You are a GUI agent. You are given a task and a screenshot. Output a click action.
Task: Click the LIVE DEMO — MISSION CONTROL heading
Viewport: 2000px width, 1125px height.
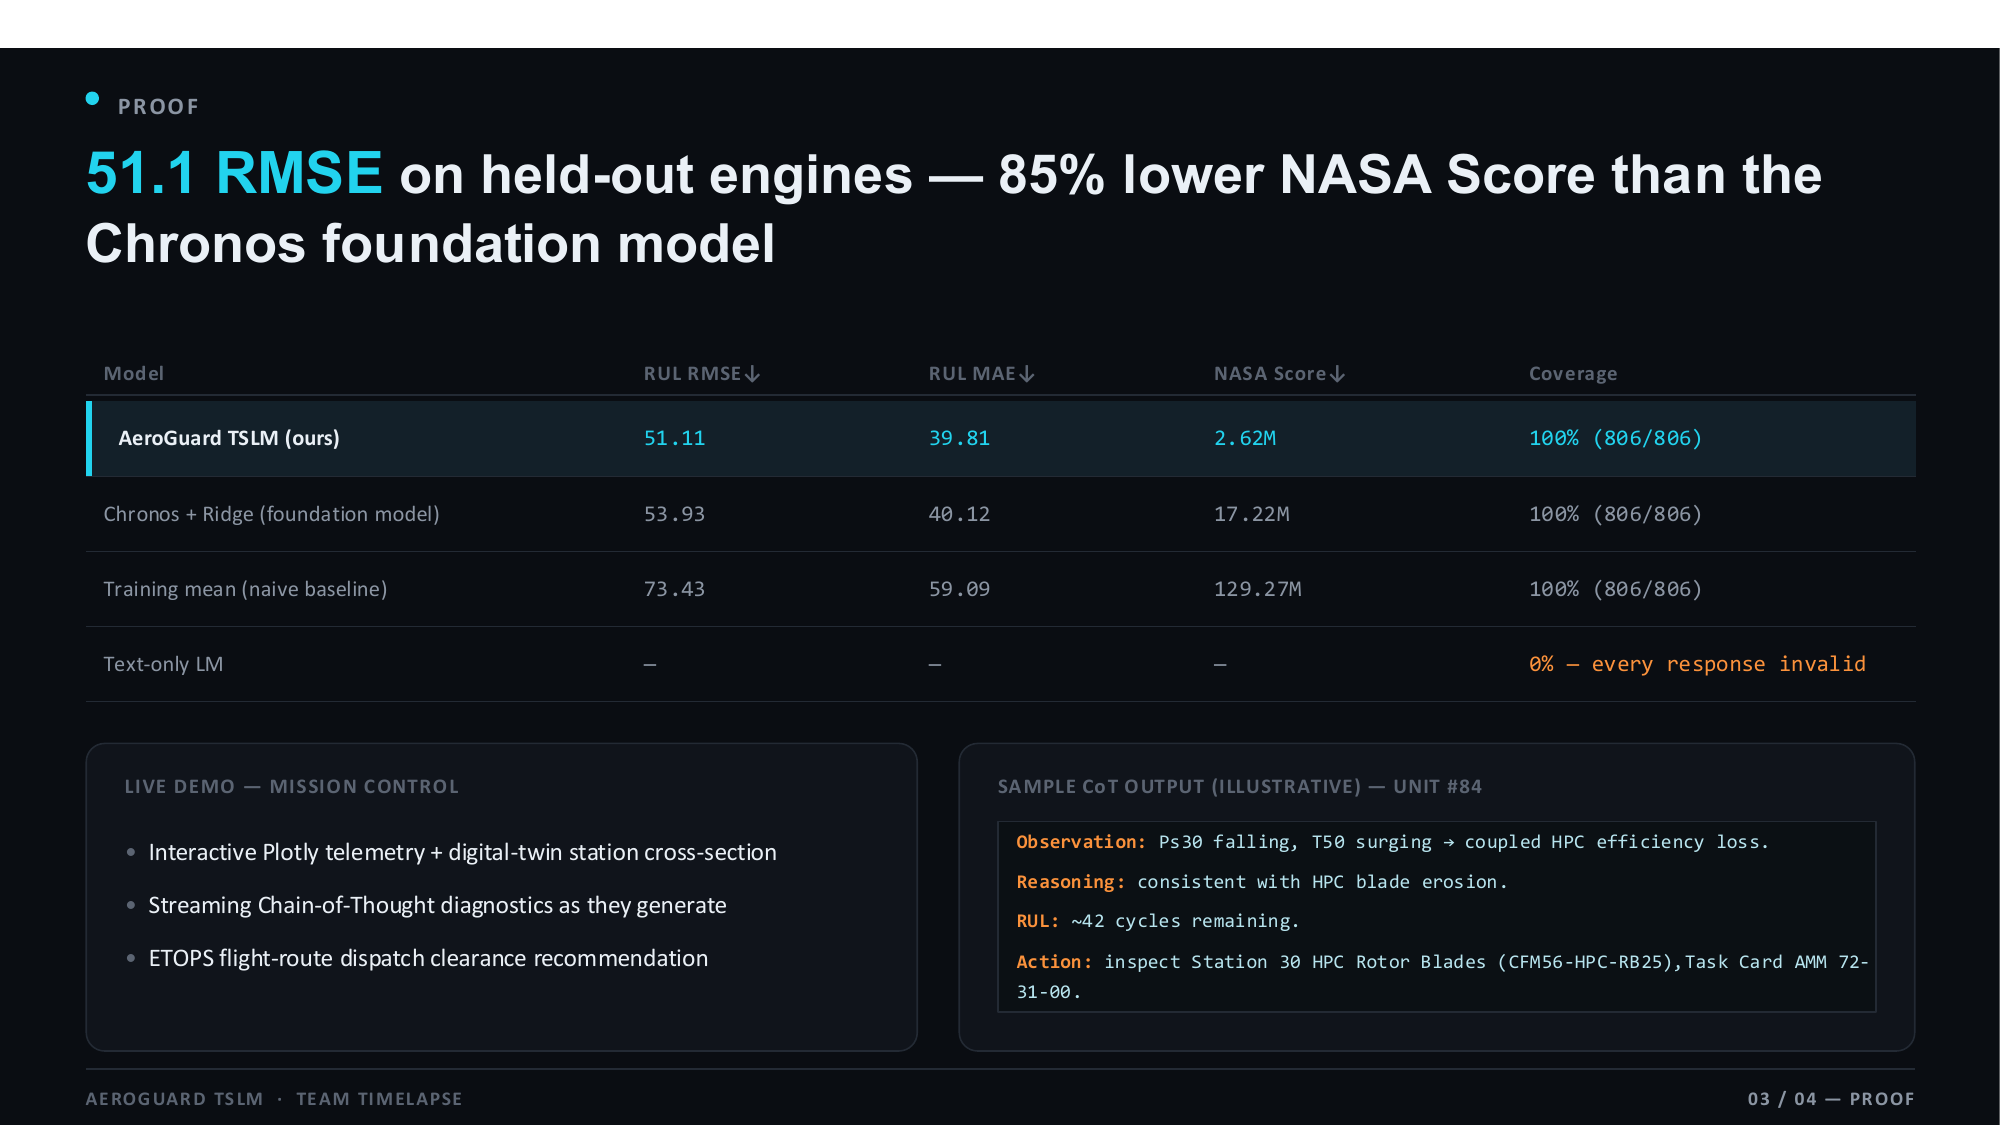[291, 787]
